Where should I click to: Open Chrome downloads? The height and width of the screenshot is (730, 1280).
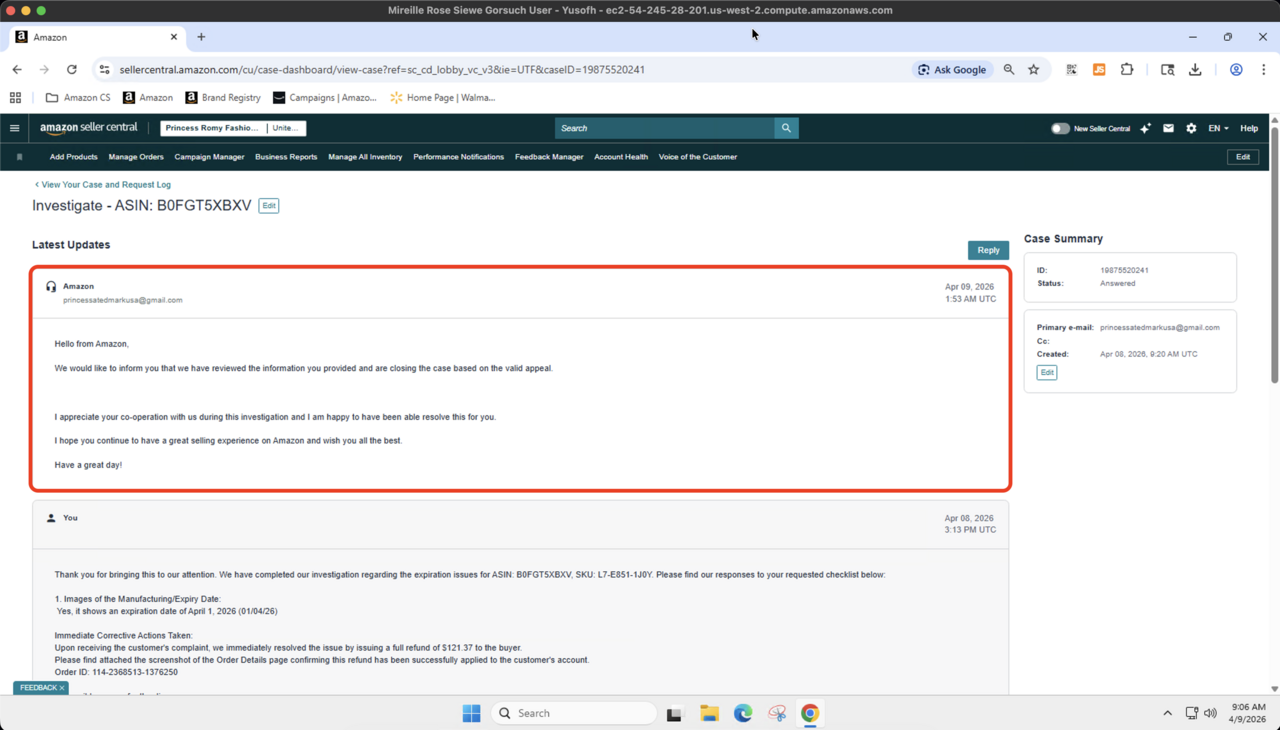(x=1195, y=70)
